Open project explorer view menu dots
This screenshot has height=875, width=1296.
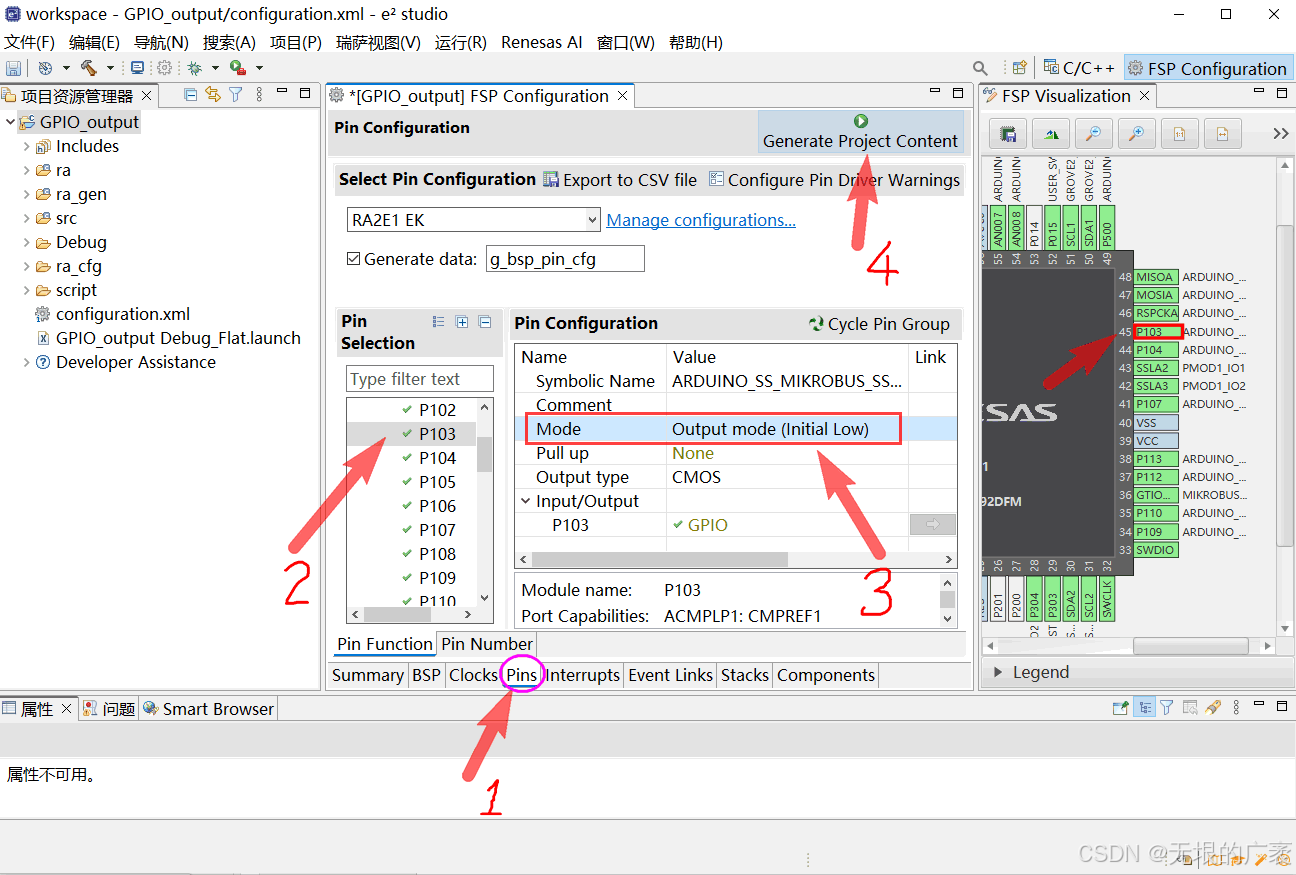click(260, 95)
